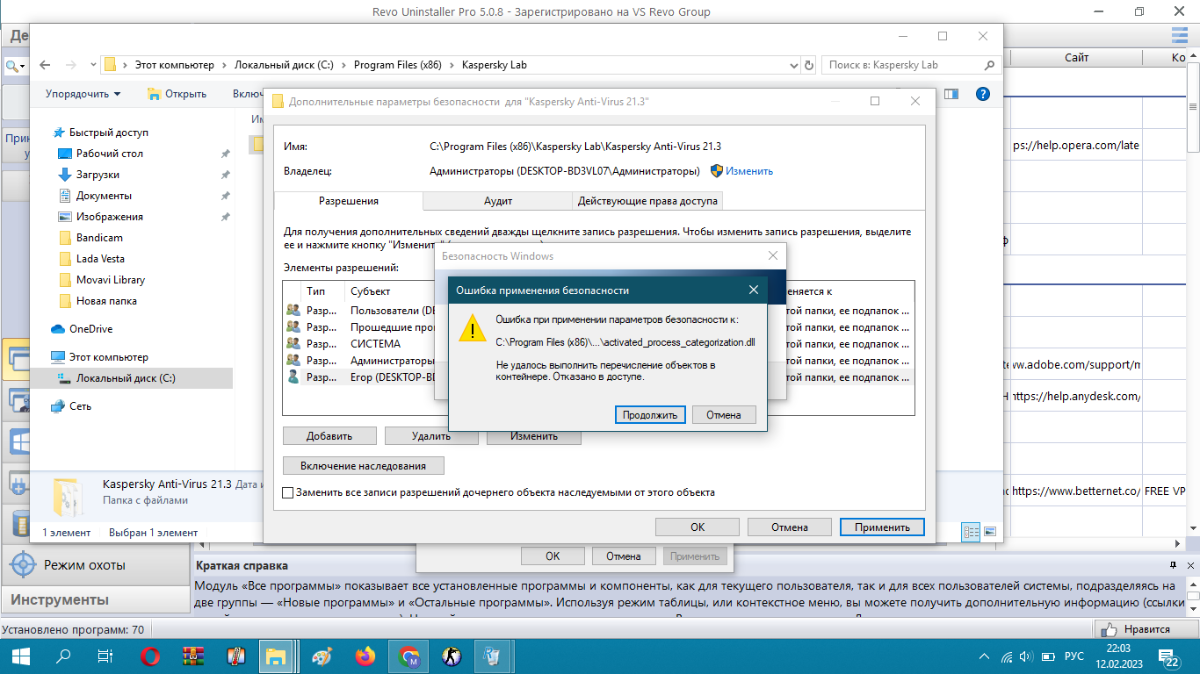Open the Упорядочить dropdown menu

(82, 94)
